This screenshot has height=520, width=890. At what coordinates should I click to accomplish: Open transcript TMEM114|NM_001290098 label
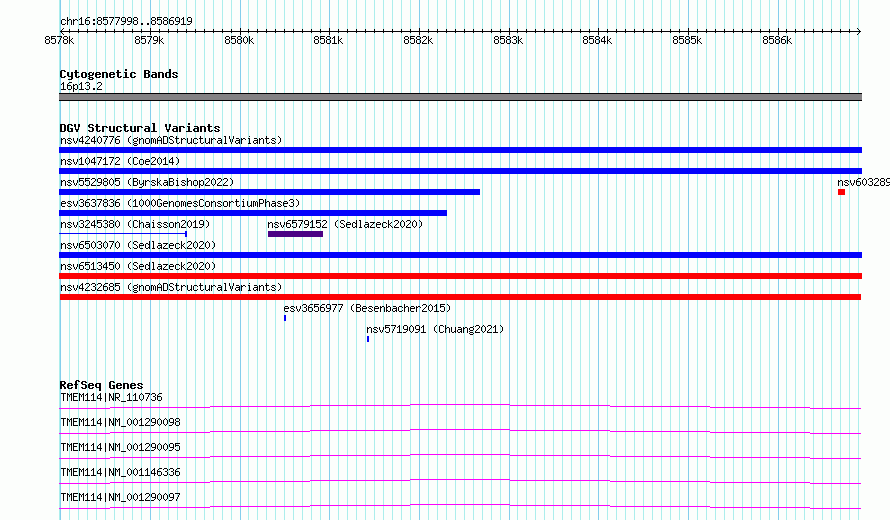coord(120,422)
